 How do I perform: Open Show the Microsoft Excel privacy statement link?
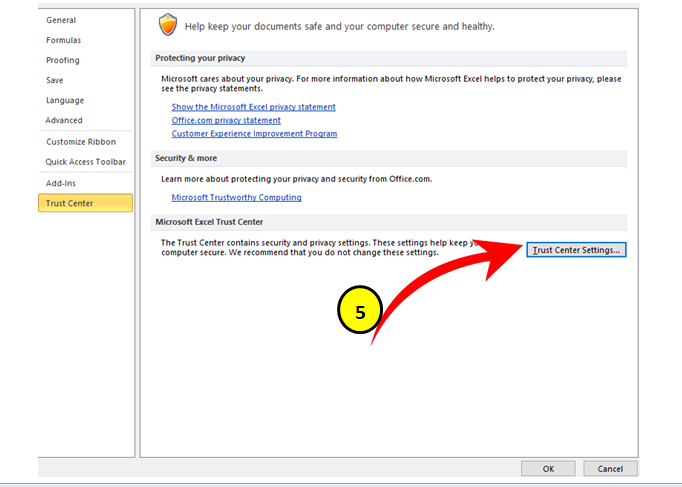tap(253, 107)
